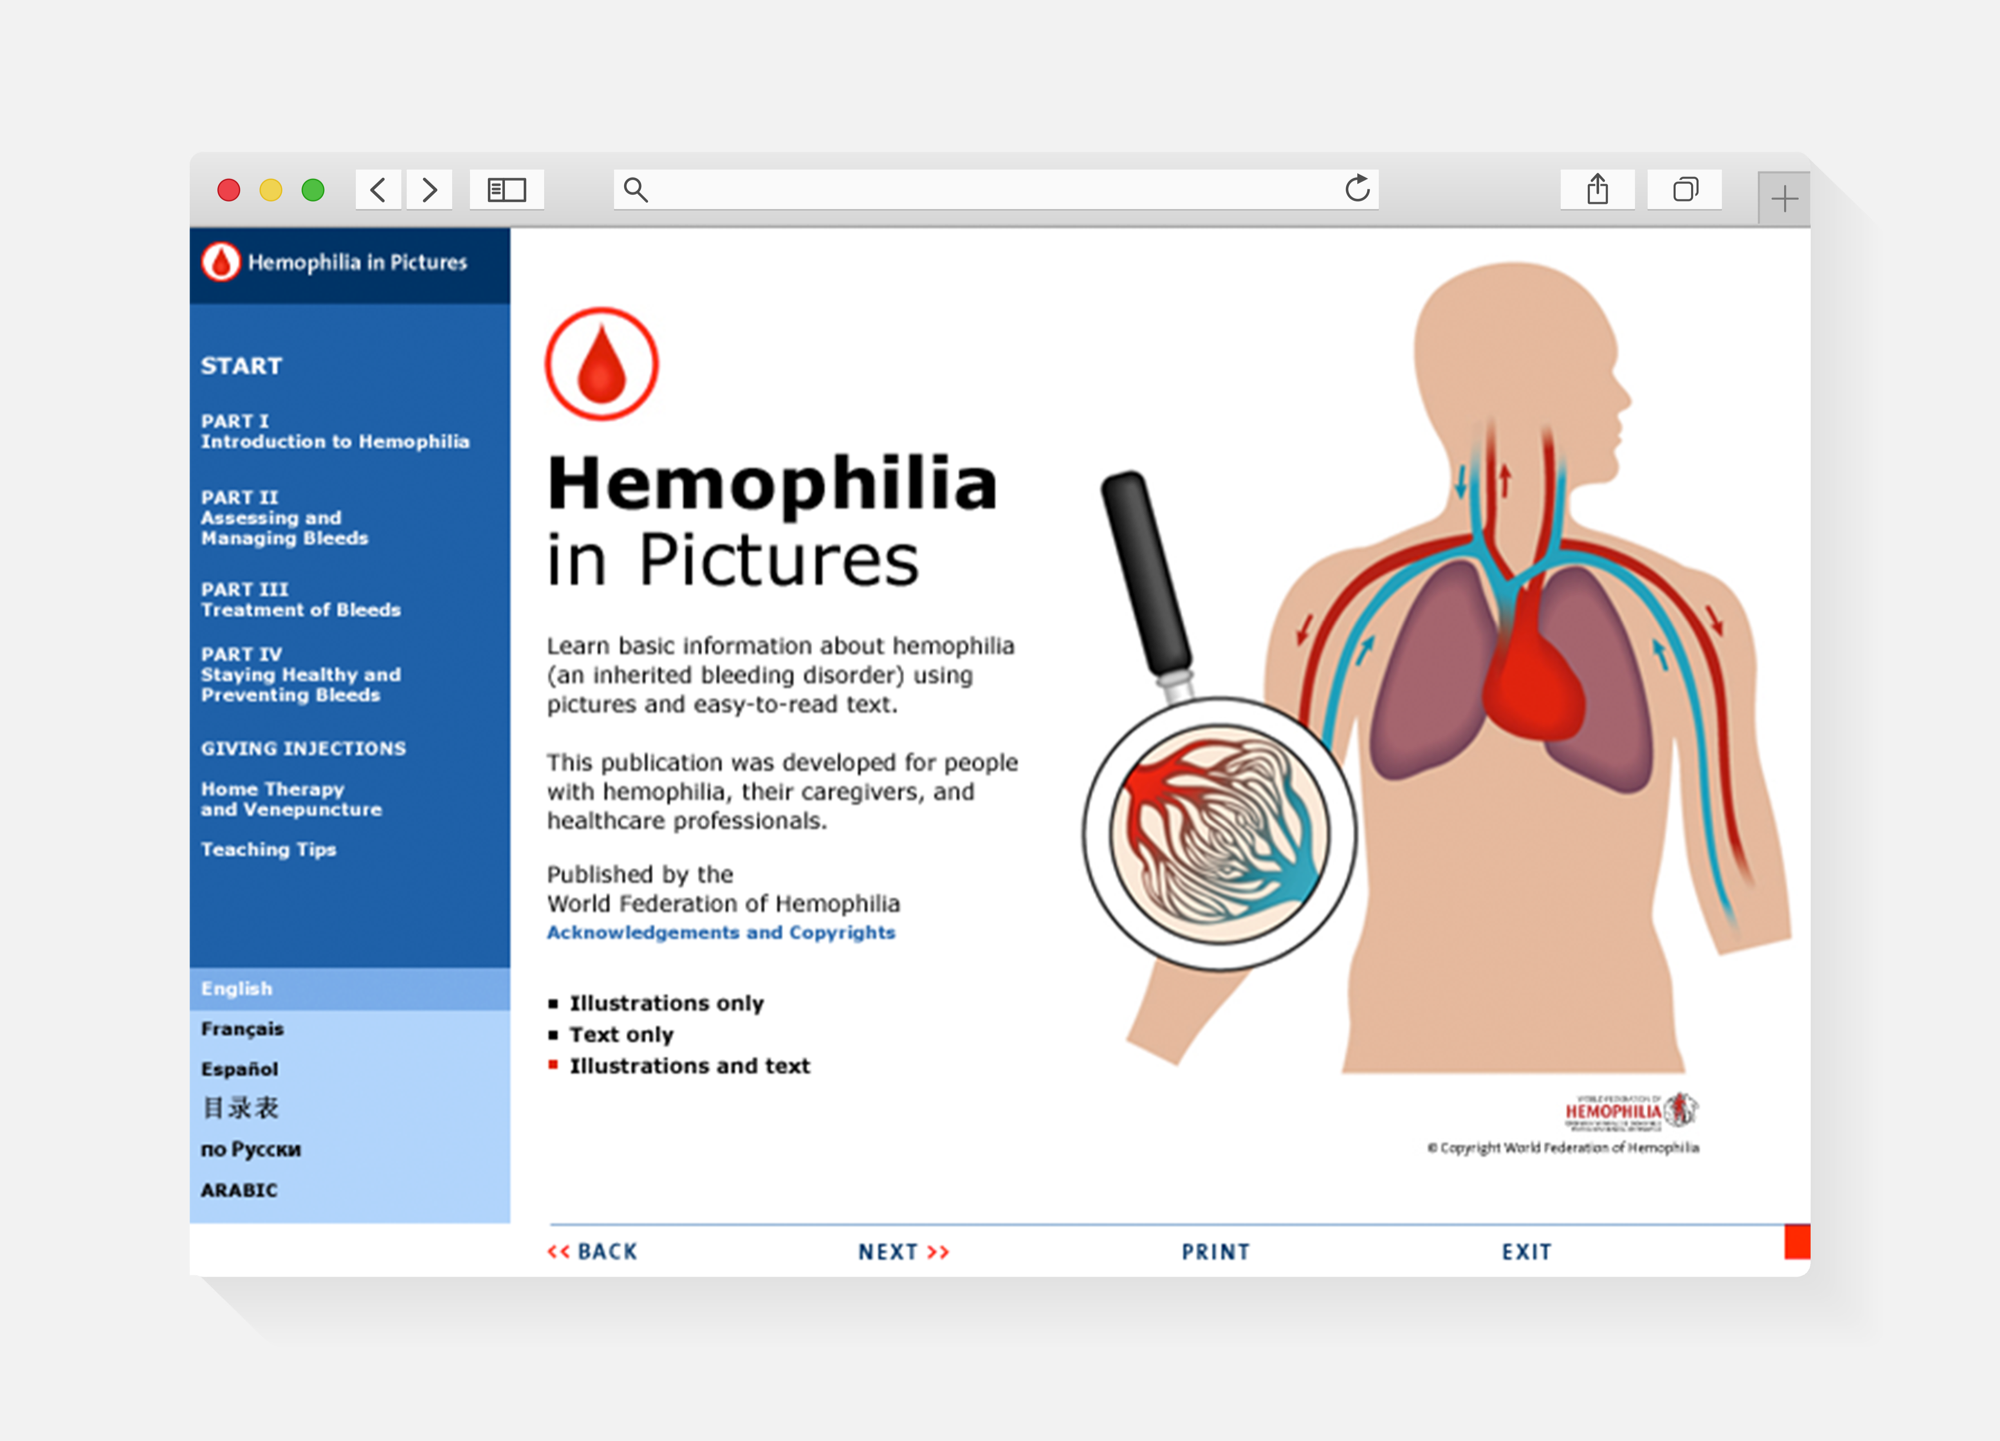Open Part III Treatment of Bleeds
This screenshot has height=1441, width=2000.
pos(301,599)
